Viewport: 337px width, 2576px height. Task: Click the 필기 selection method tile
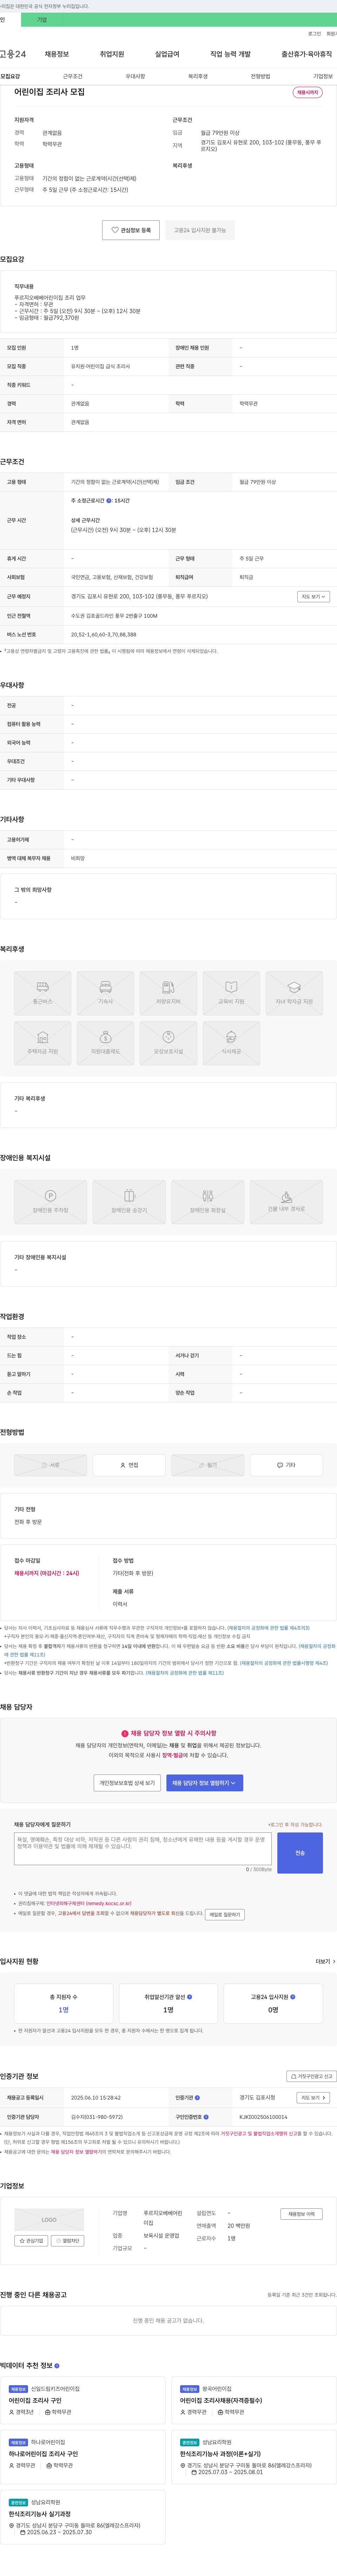pos(208,1465)
